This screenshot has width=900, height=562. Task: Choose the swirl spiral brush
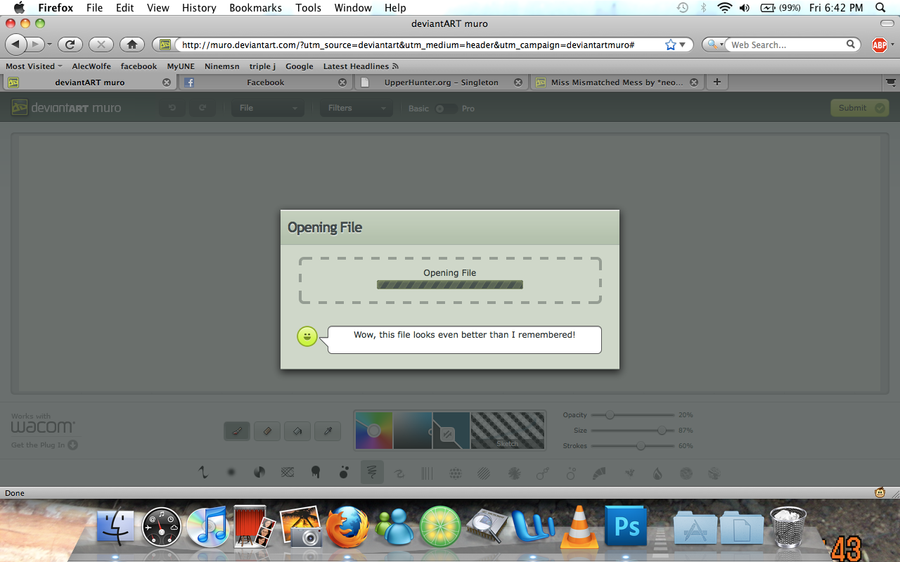399,473
